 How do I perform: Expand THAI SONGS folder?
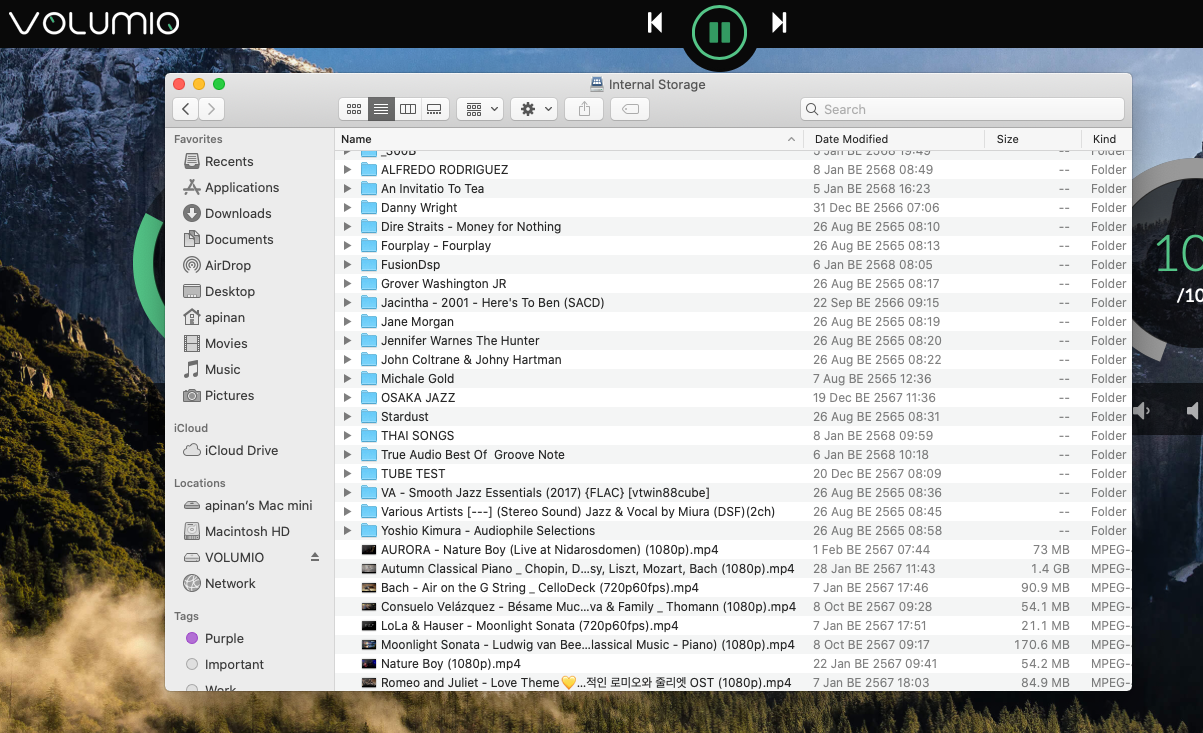pos(347,436)
